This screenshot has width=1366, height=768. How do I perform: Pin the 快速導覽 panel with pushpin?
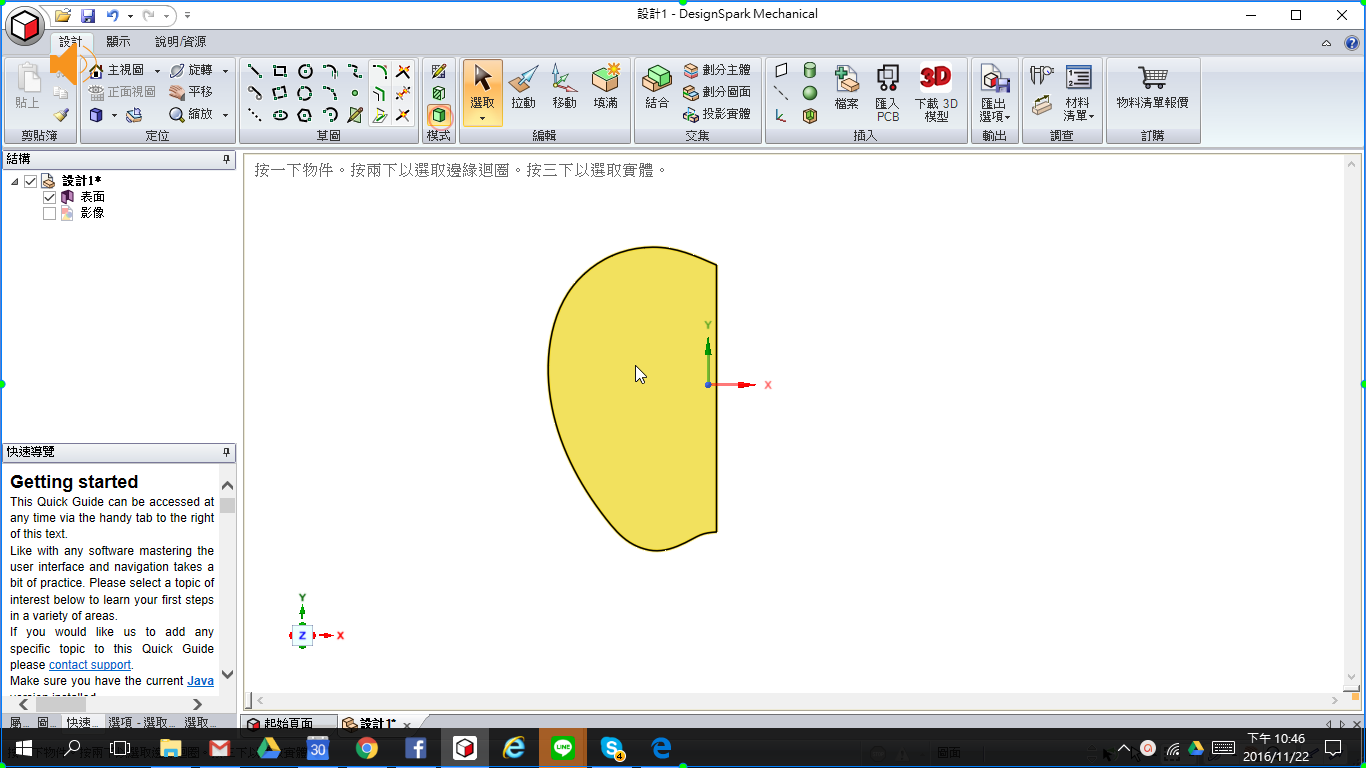pos(227,452)
